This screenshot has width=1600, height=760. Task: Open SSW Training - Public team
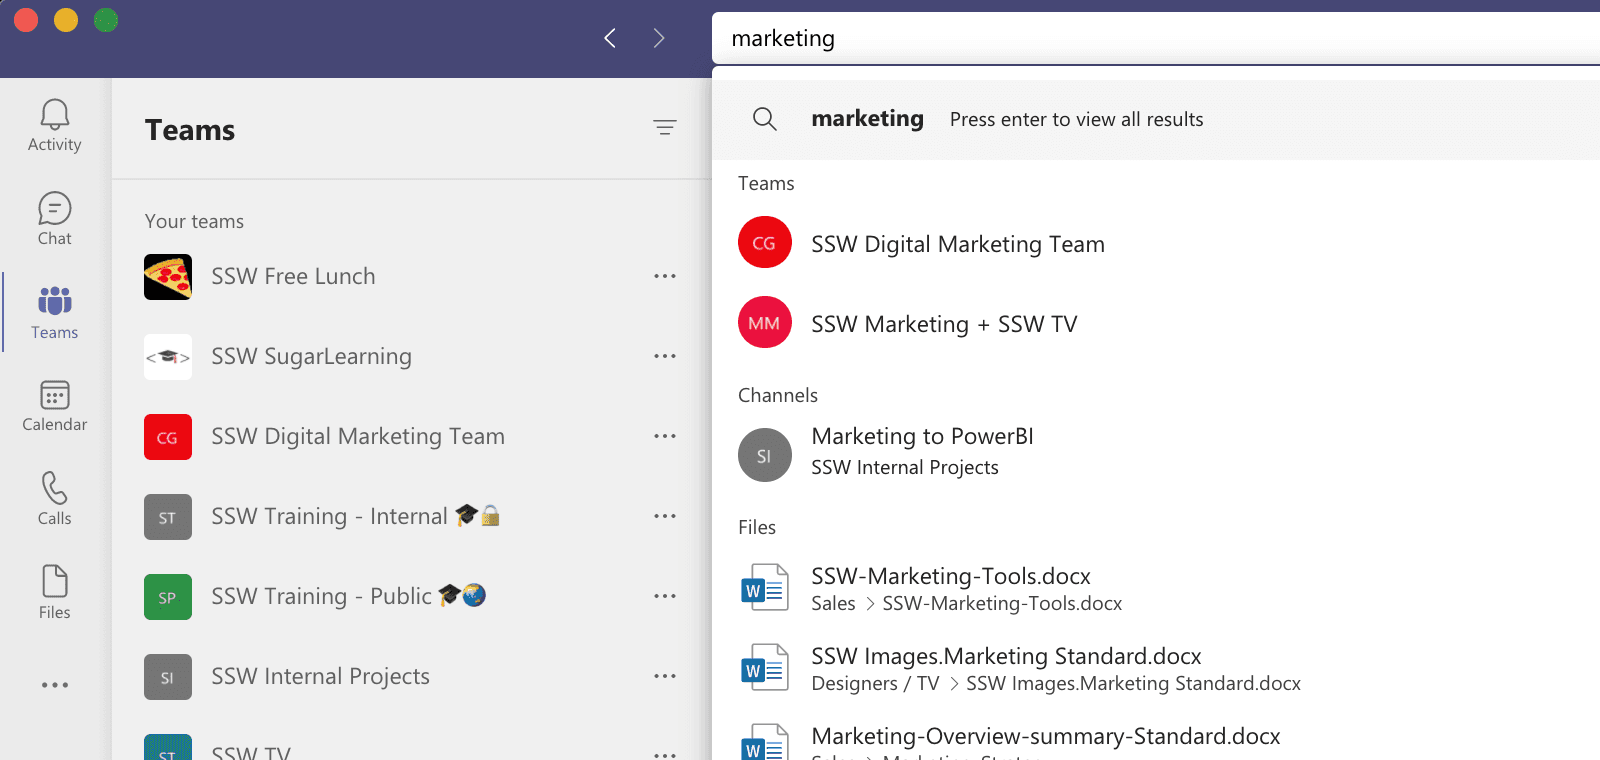click(321, 597)
